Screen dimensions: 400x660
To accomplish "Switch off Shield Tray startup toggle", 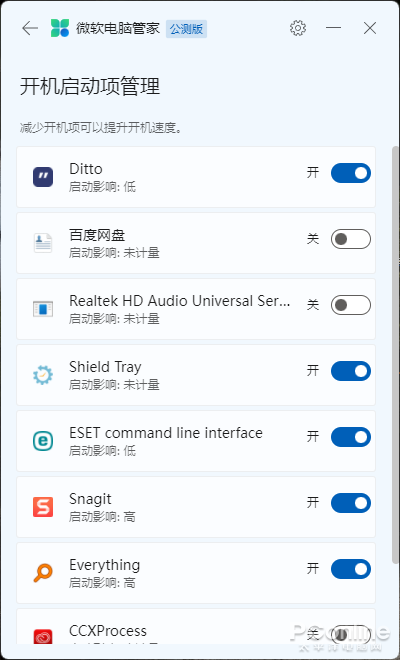I will tap(351, 371).
